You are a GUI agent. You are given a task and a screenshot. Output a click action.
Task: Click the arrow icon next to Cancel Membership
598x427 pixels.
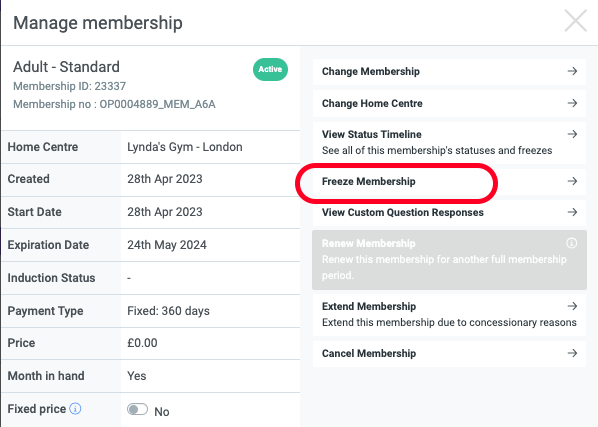click(572, 353)
